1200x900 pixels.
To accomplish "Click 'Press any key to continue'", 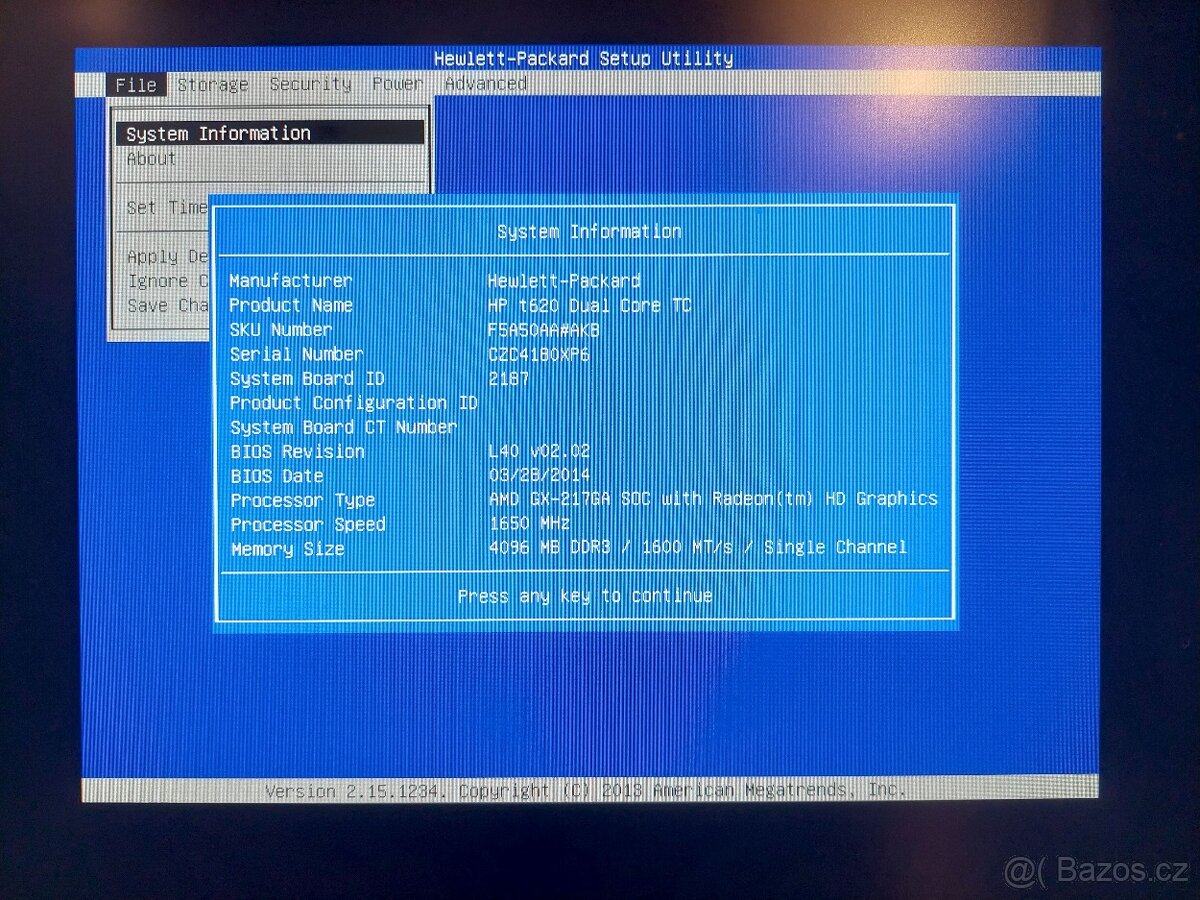I will (x=585, y=596).
